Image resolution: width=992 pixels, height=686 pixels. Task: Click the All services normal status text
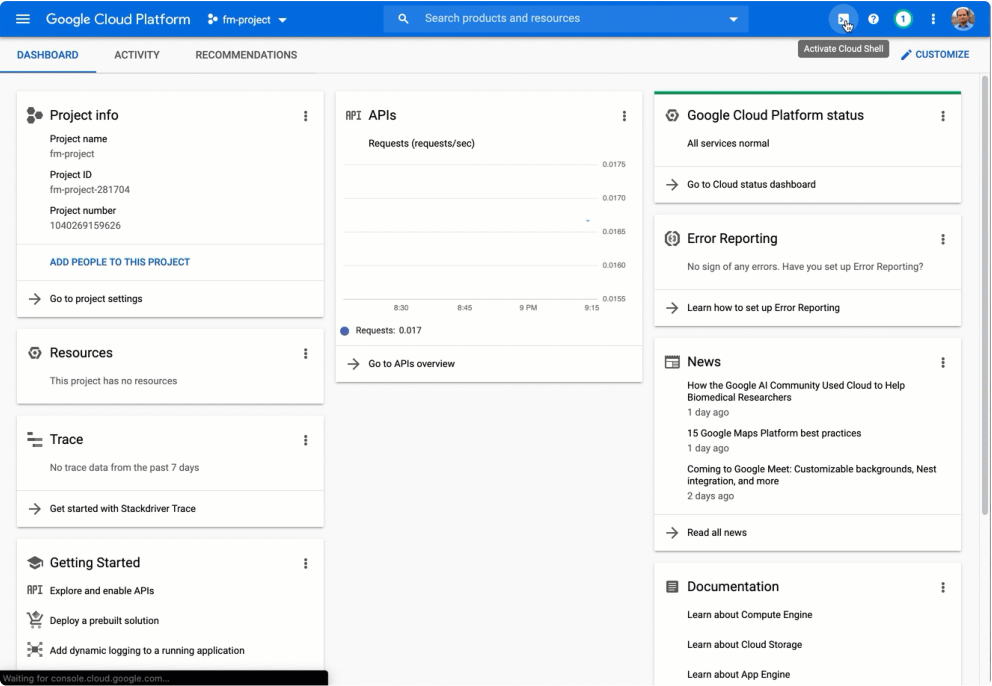728,144
